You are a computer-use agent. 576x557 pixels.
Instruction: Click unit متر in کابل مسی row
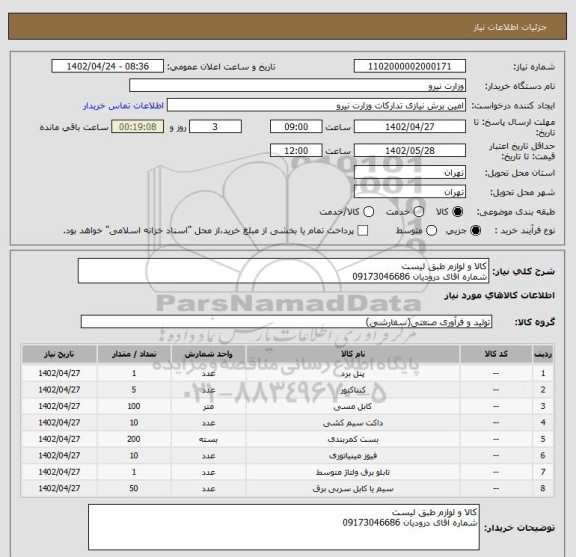tap(208, 406)
